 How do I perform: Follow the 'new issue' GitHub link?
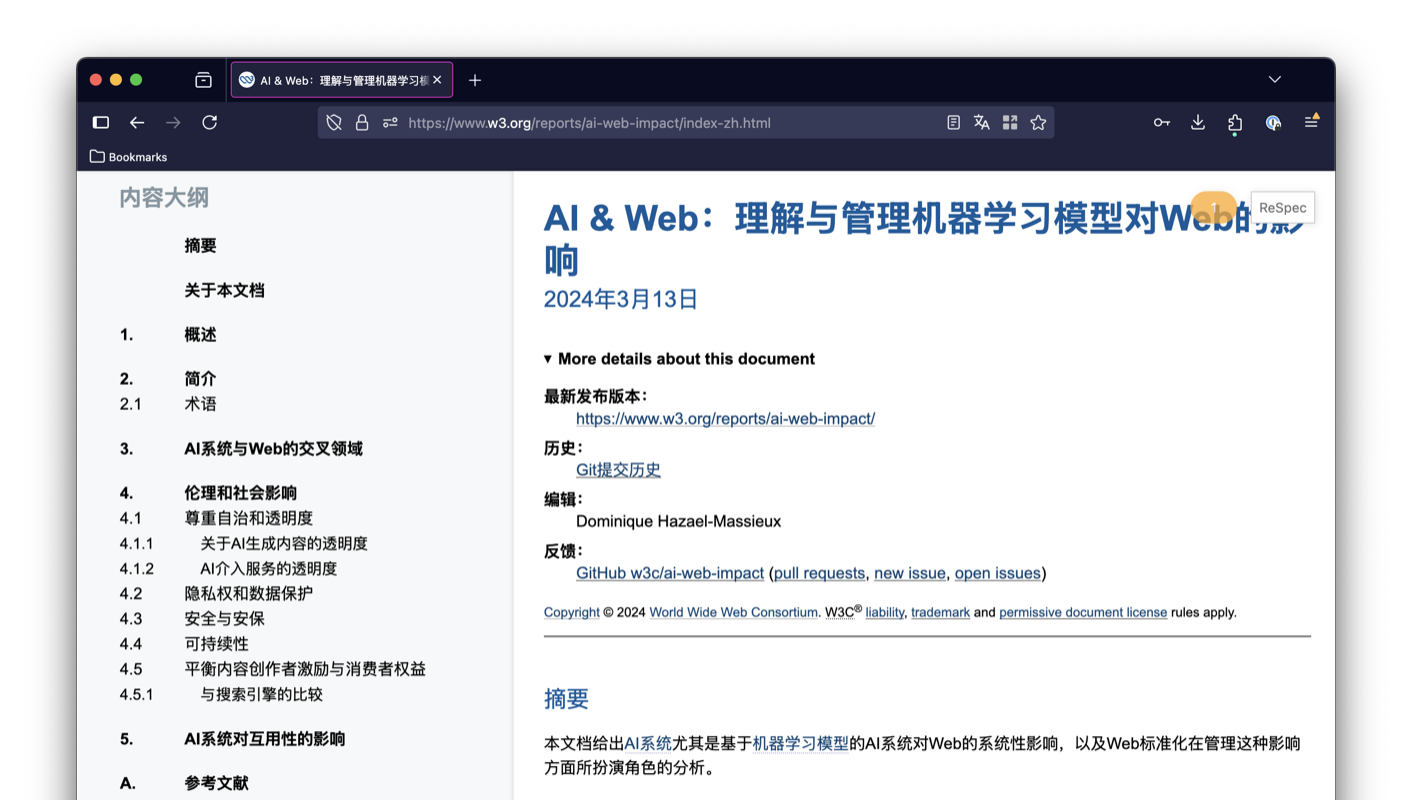[909, 573]
